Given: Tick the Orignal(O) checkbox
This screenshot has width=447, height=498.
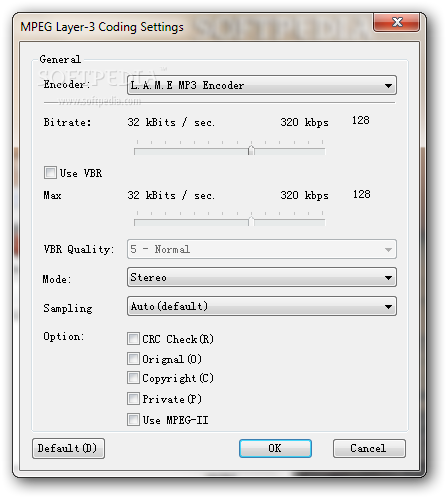Looking at the screenshot, I should [133, 359].
